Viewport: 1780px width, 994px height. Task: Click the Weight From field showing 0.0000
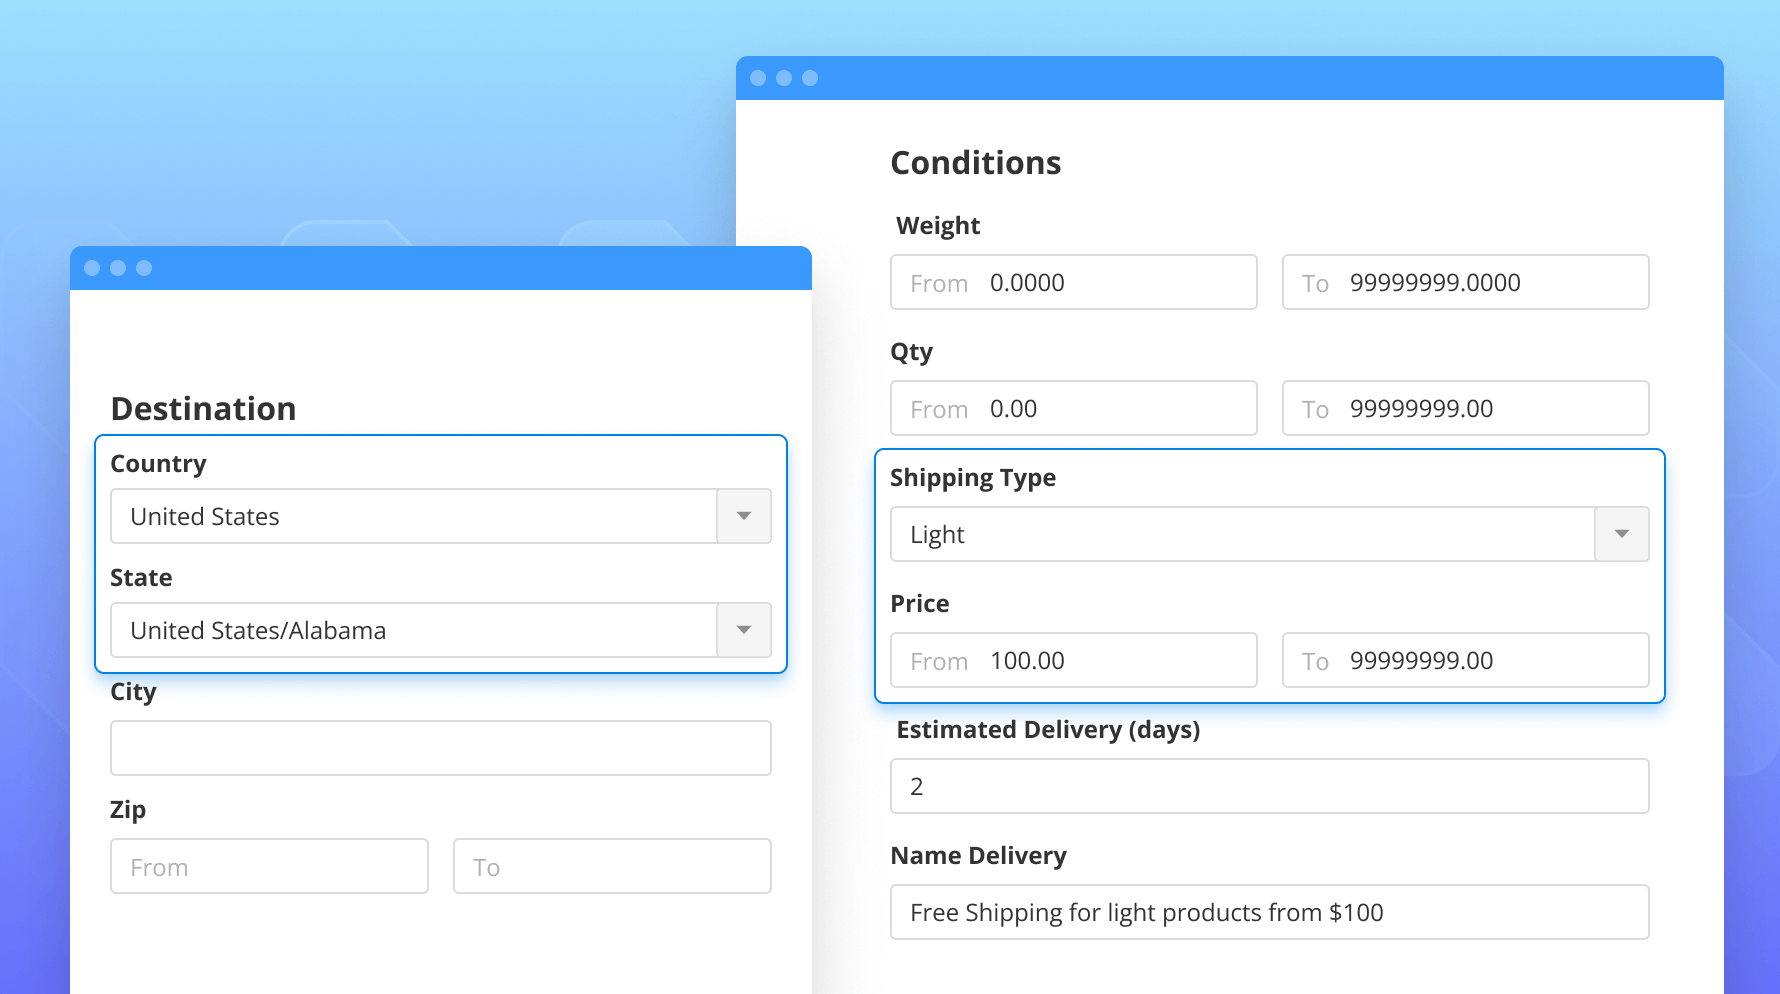point(1073,282)
